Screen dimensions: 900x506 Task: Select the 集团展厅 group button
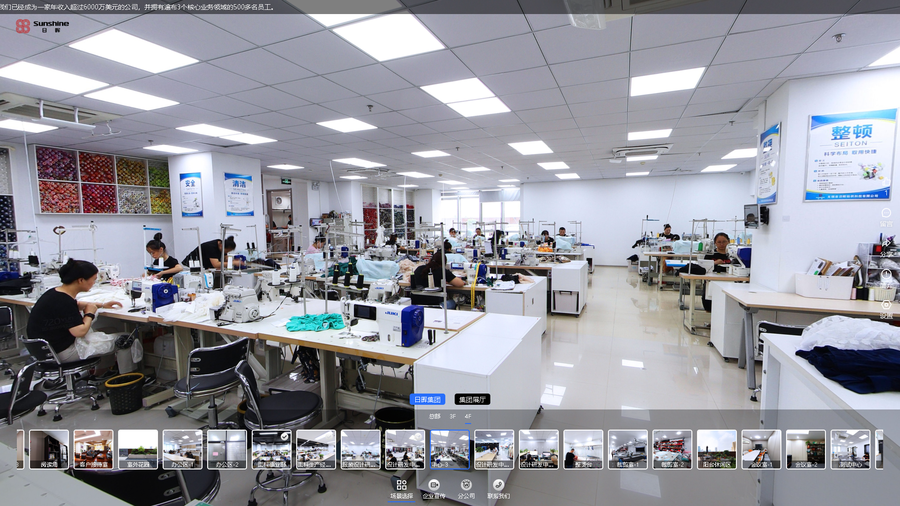click(x=472, y=399)
